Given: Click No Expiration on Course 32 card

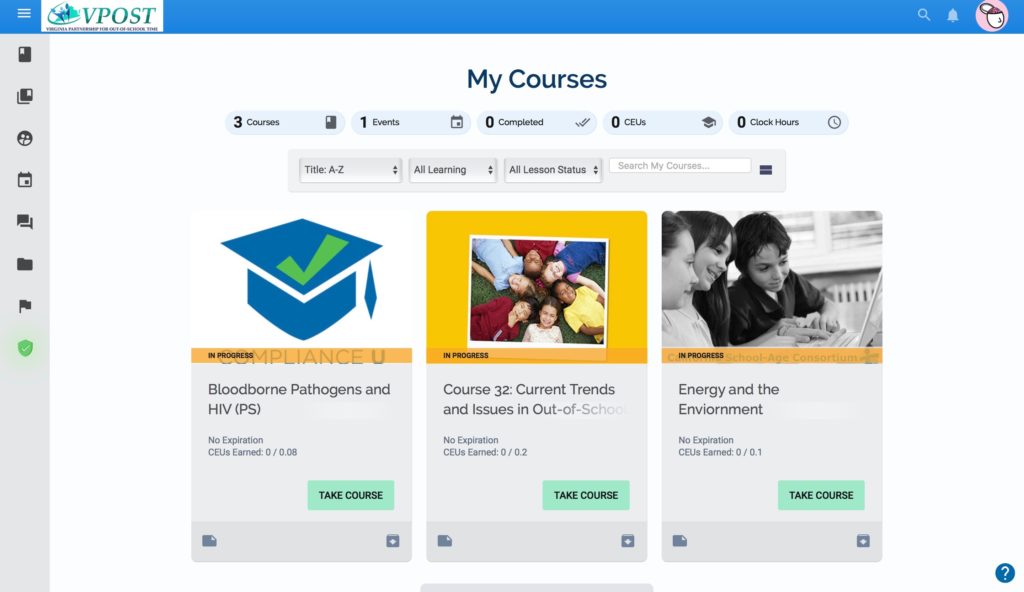Looking at the screenshot, I should click(471, 440).
